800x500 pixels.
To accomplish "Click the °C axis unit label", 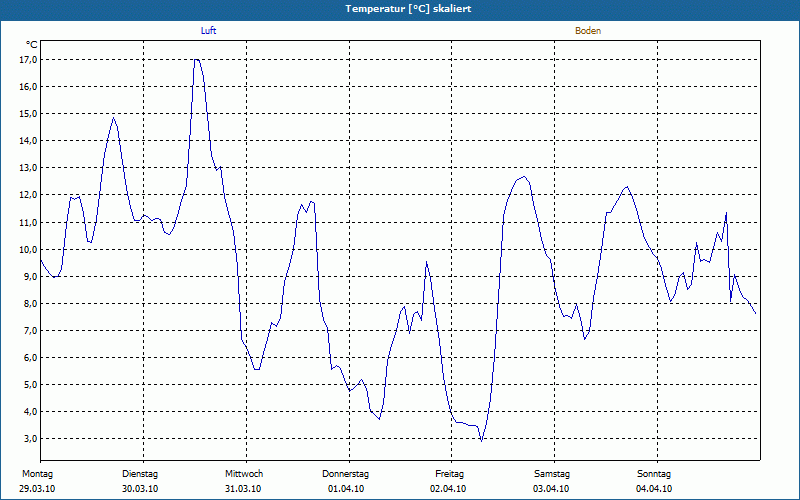I will click(32, 45).
